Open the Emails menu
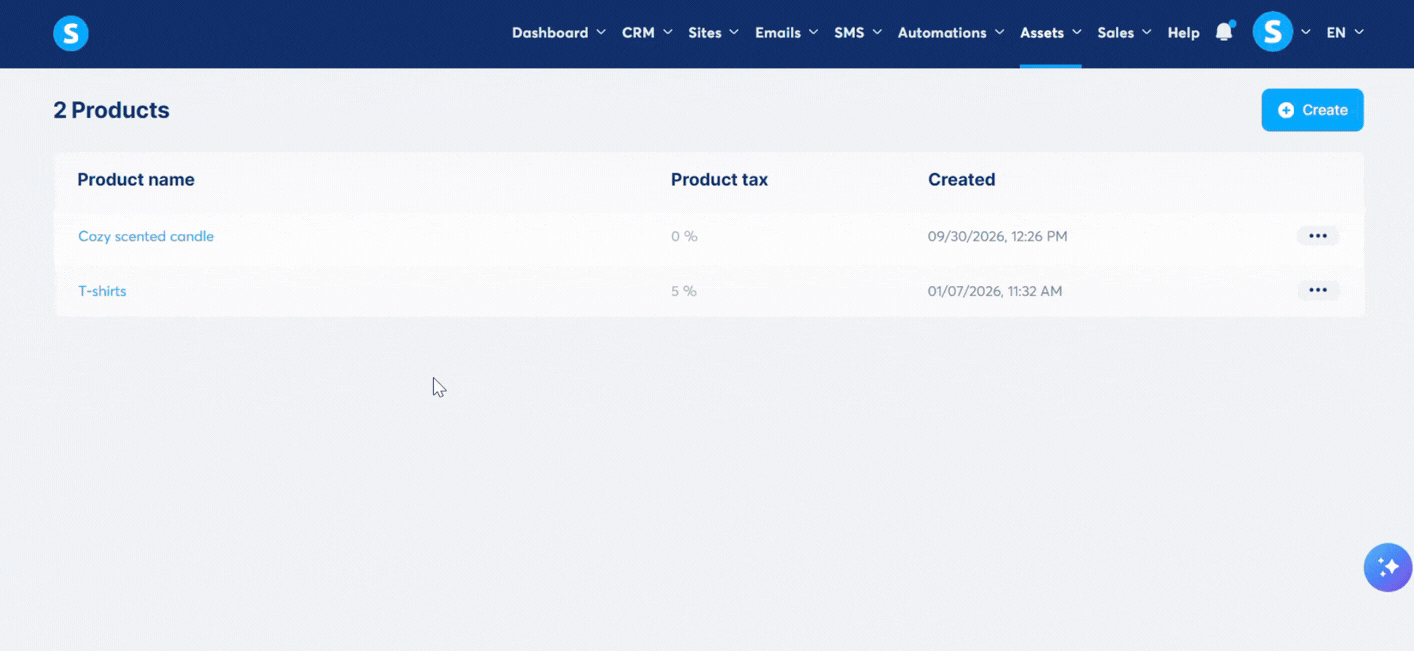The width and height of the screenshot is (1414, 651). (787, 33)
